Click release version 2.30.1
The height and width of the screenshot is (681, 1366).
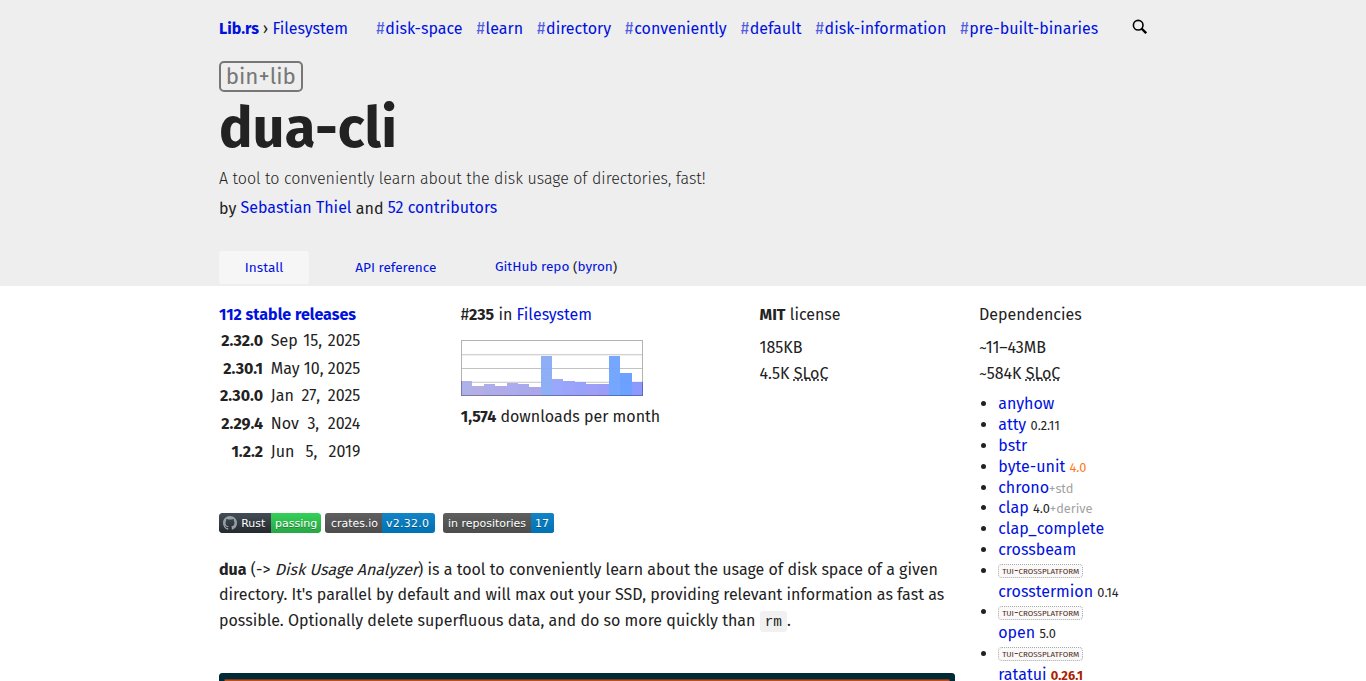[x=242, y=368]
